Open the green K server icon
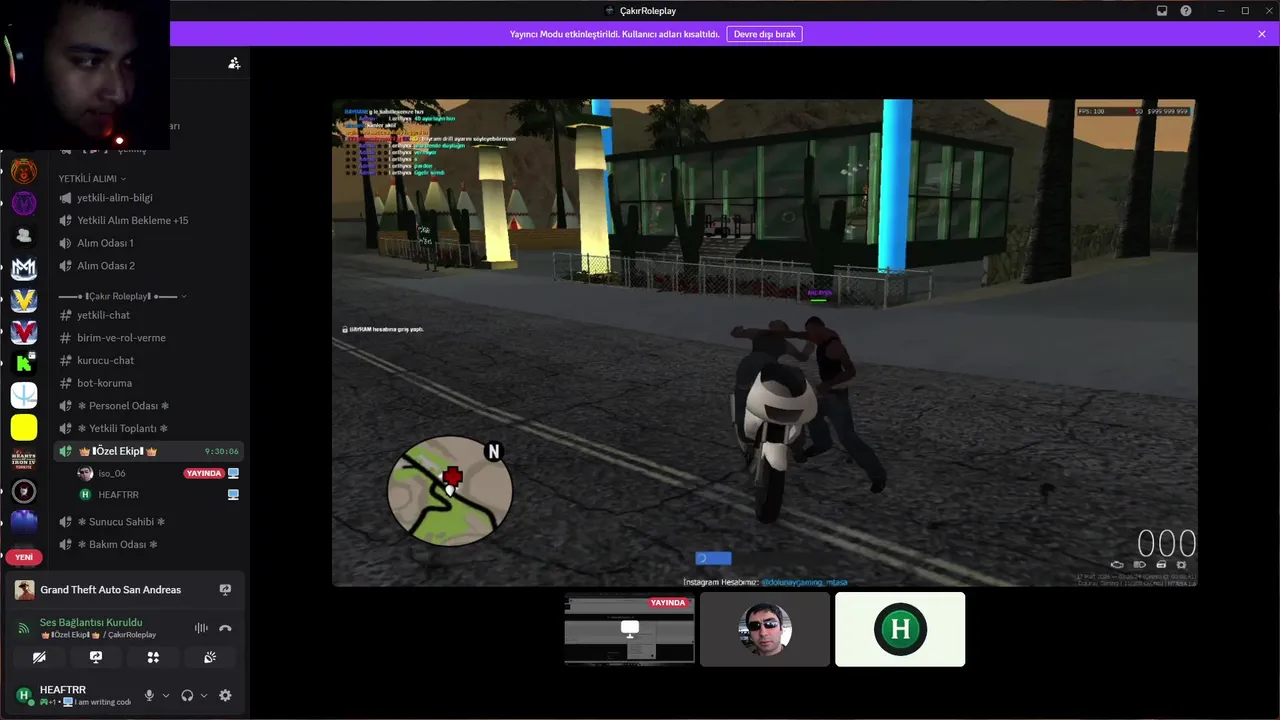The image size is (1280, 720). [24, 363]
